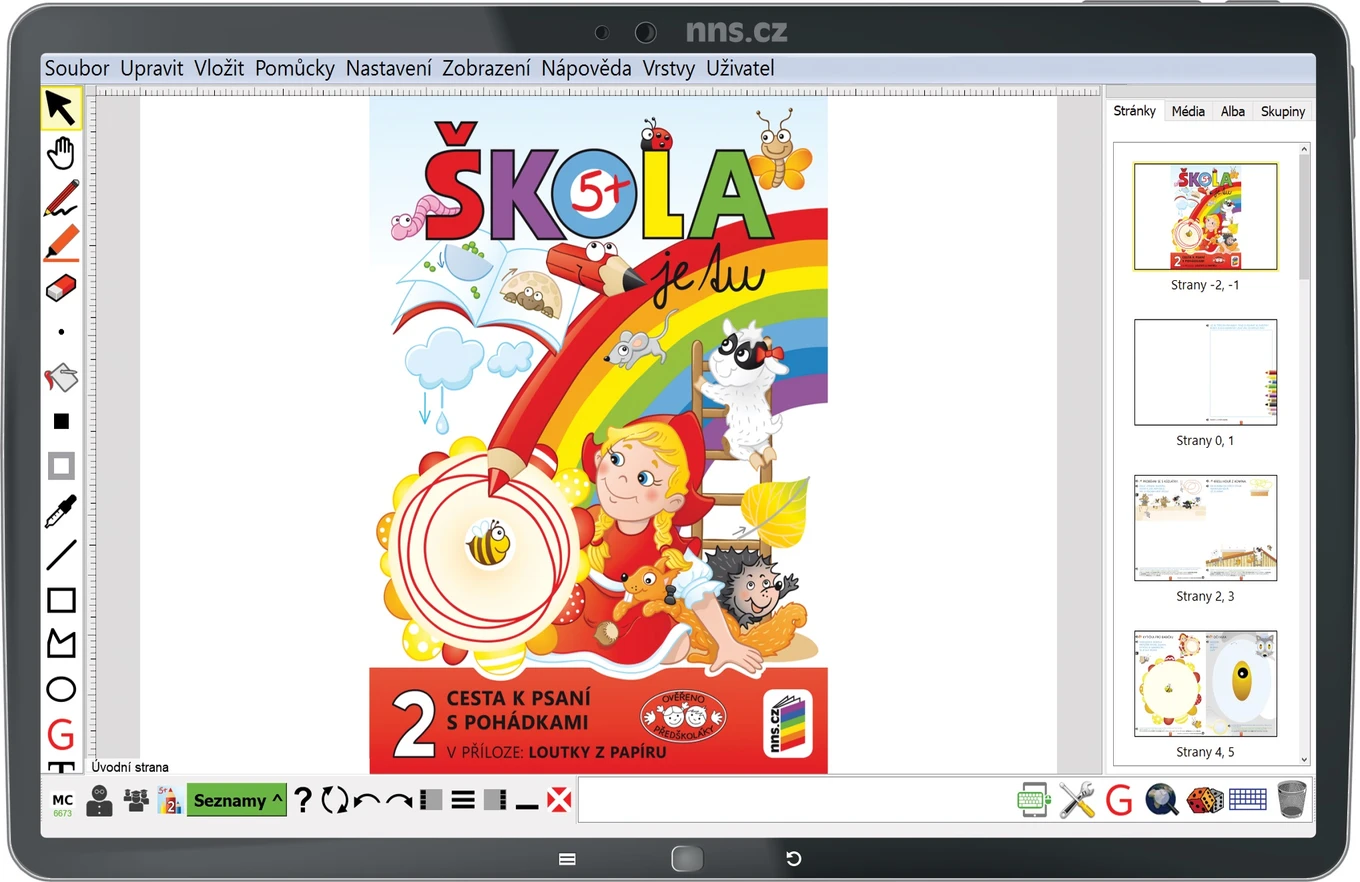Toggle the on-screen keyboard icon
Image resolution: width=1360 pixels, height=882 pixels.
point(1247,800)
